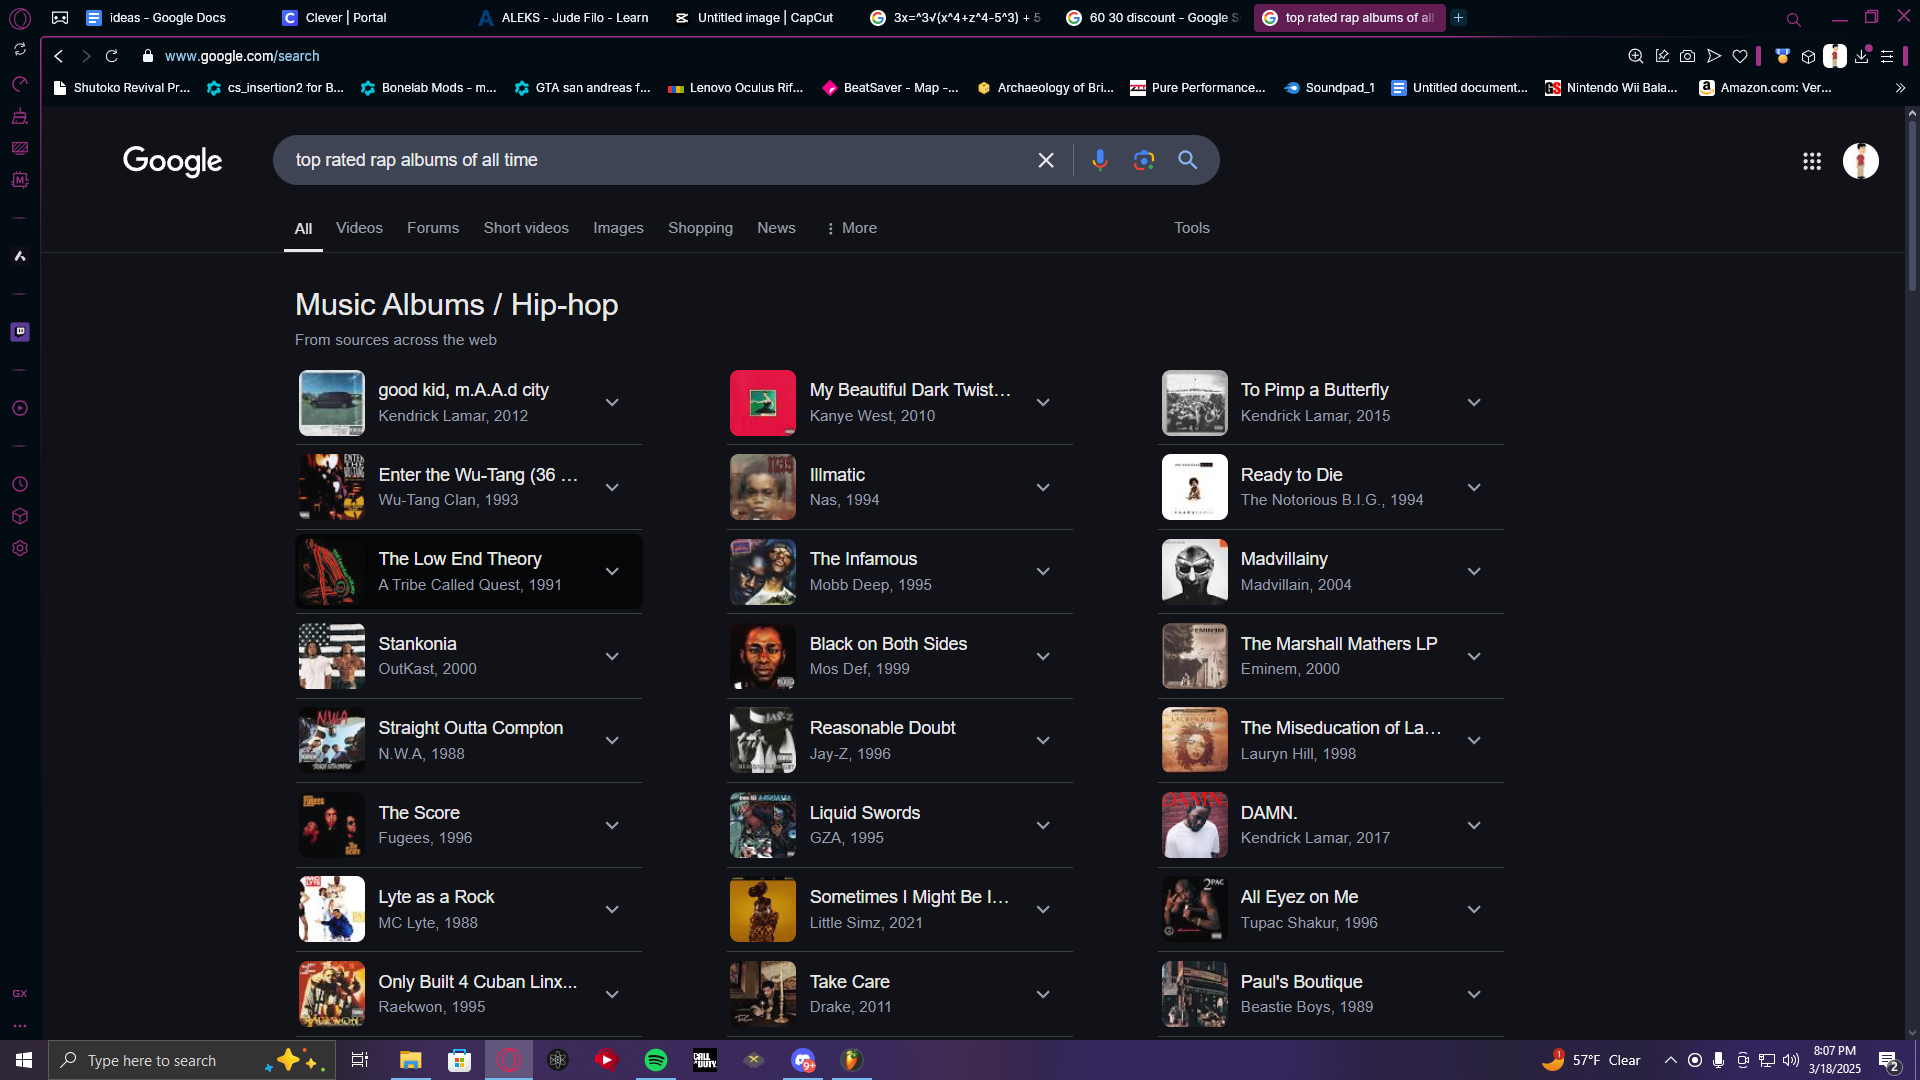
Task: Expand the DAMN. album entry
Action: (1474, 825)
